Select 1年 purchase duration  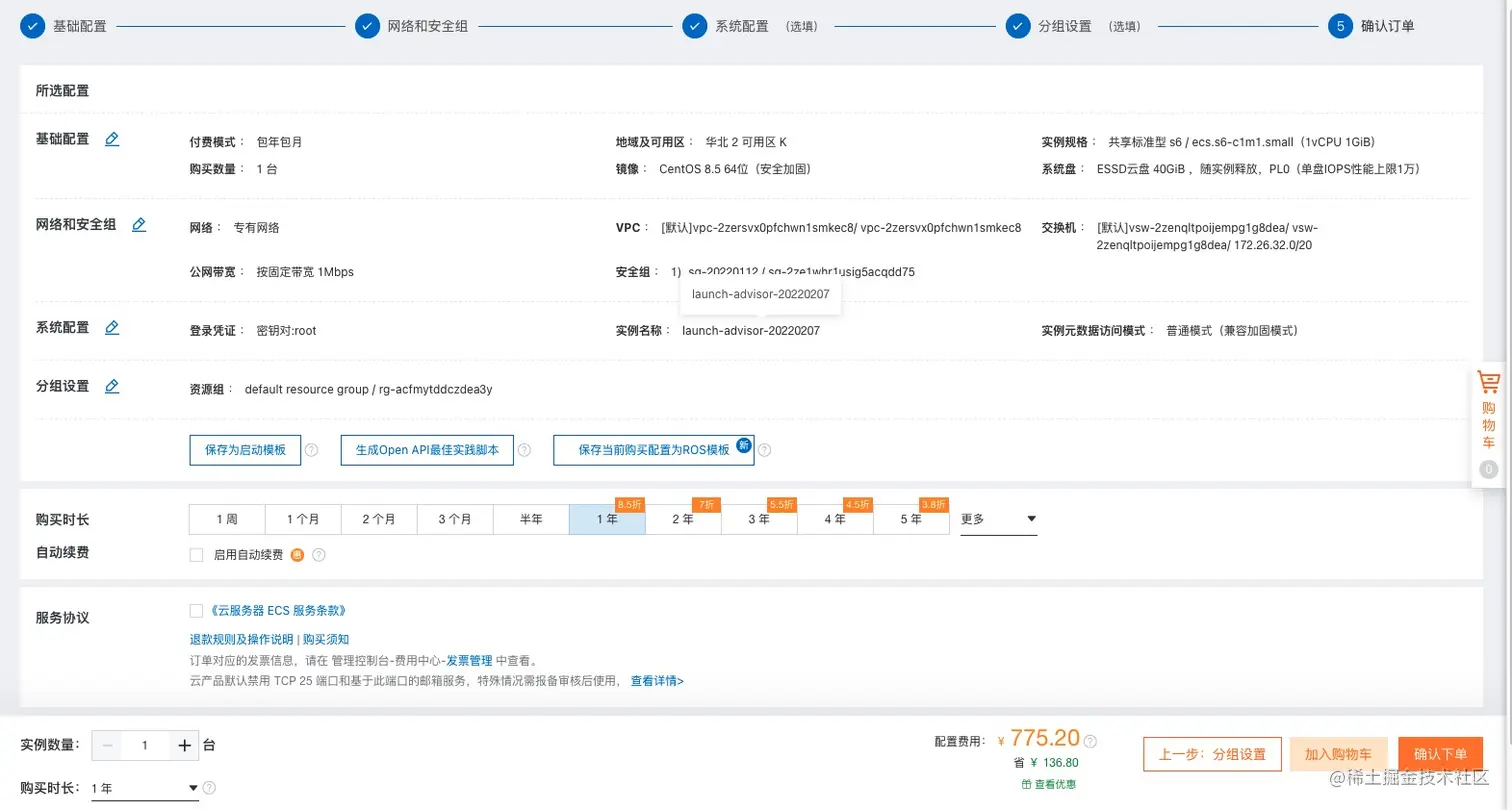607,519
